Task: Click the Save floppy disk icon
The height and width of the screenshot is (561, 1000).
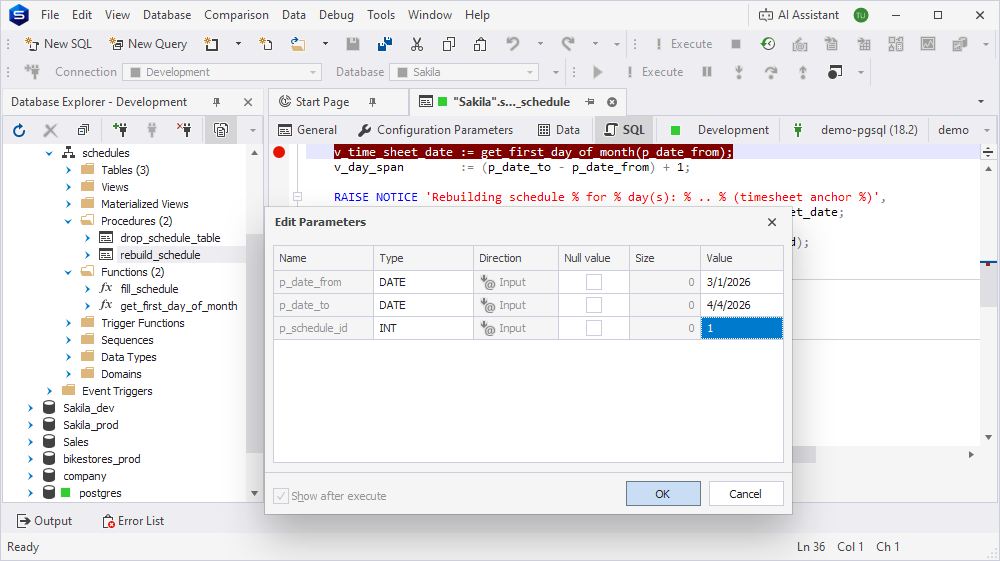Action: (x=353, y=44)
